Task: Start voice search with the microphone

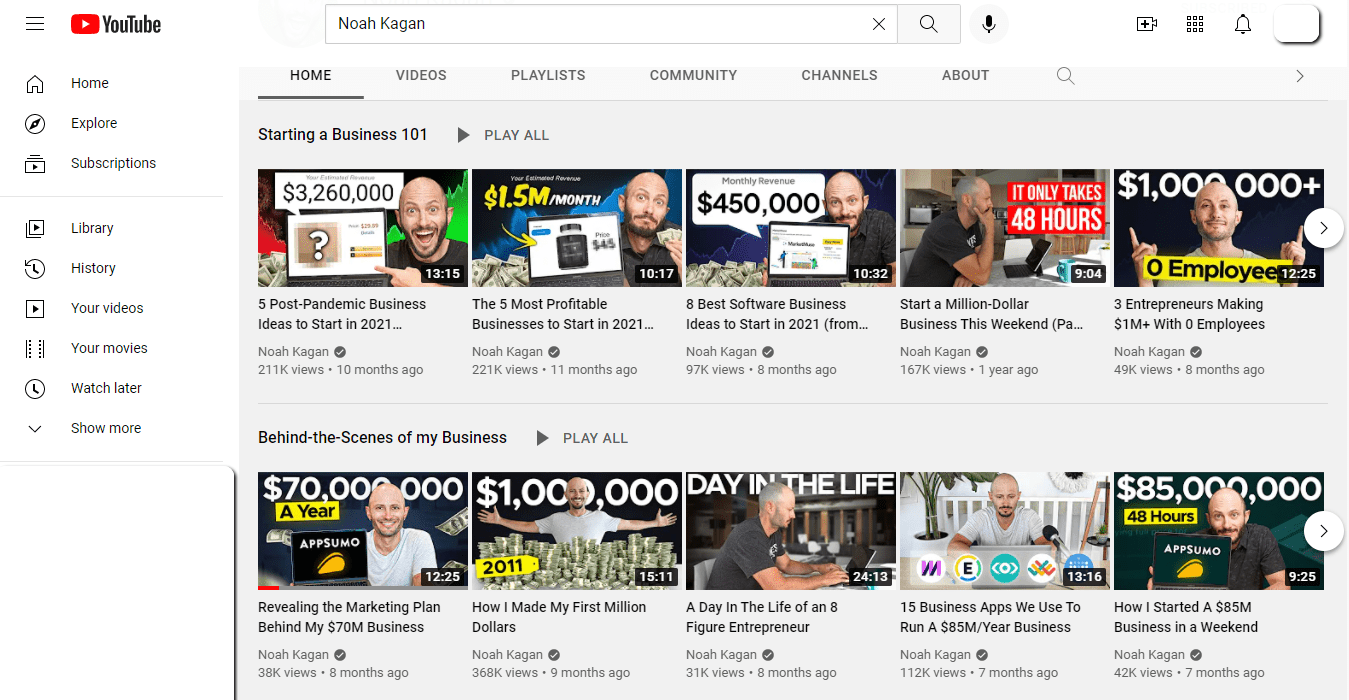Action: [989, 24]
